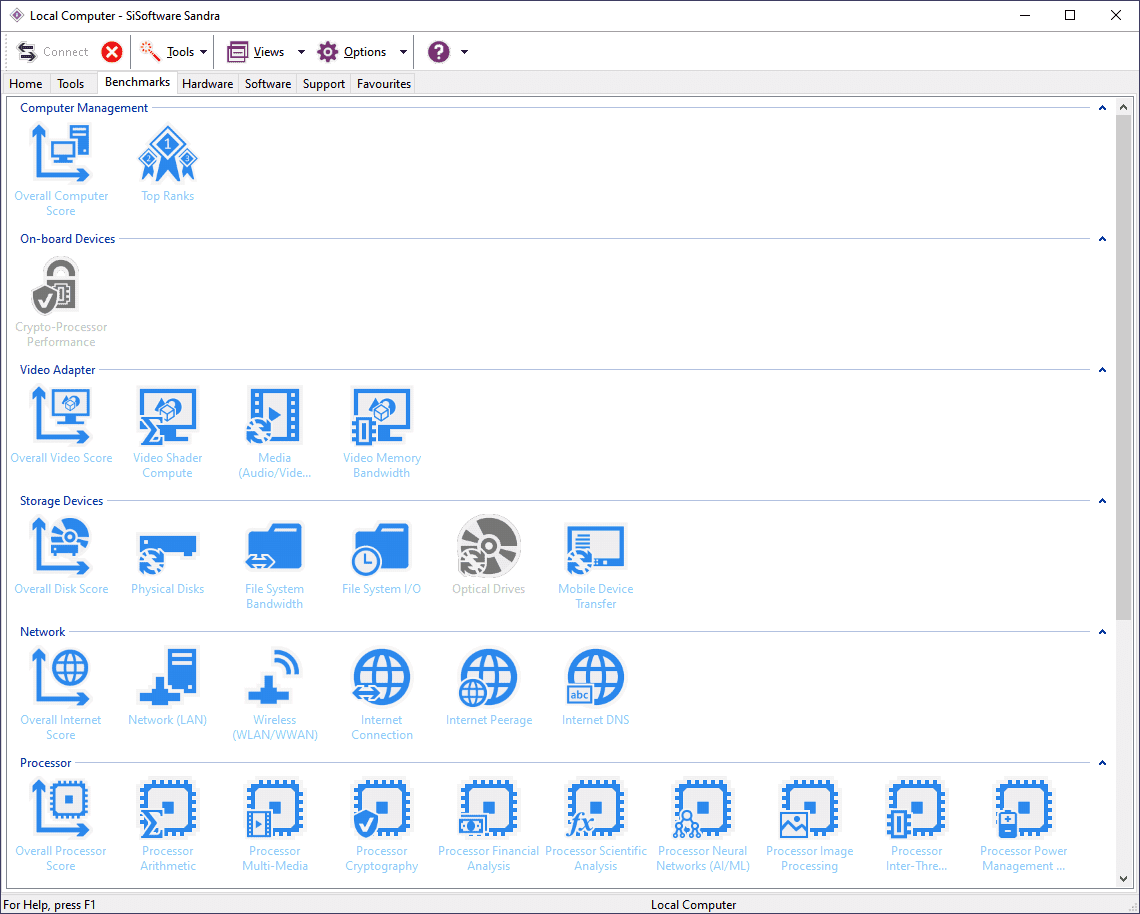Open Video Shader Compute benchmark
This screenshot has width=1140, height=914.
click(x=168, y=432)
